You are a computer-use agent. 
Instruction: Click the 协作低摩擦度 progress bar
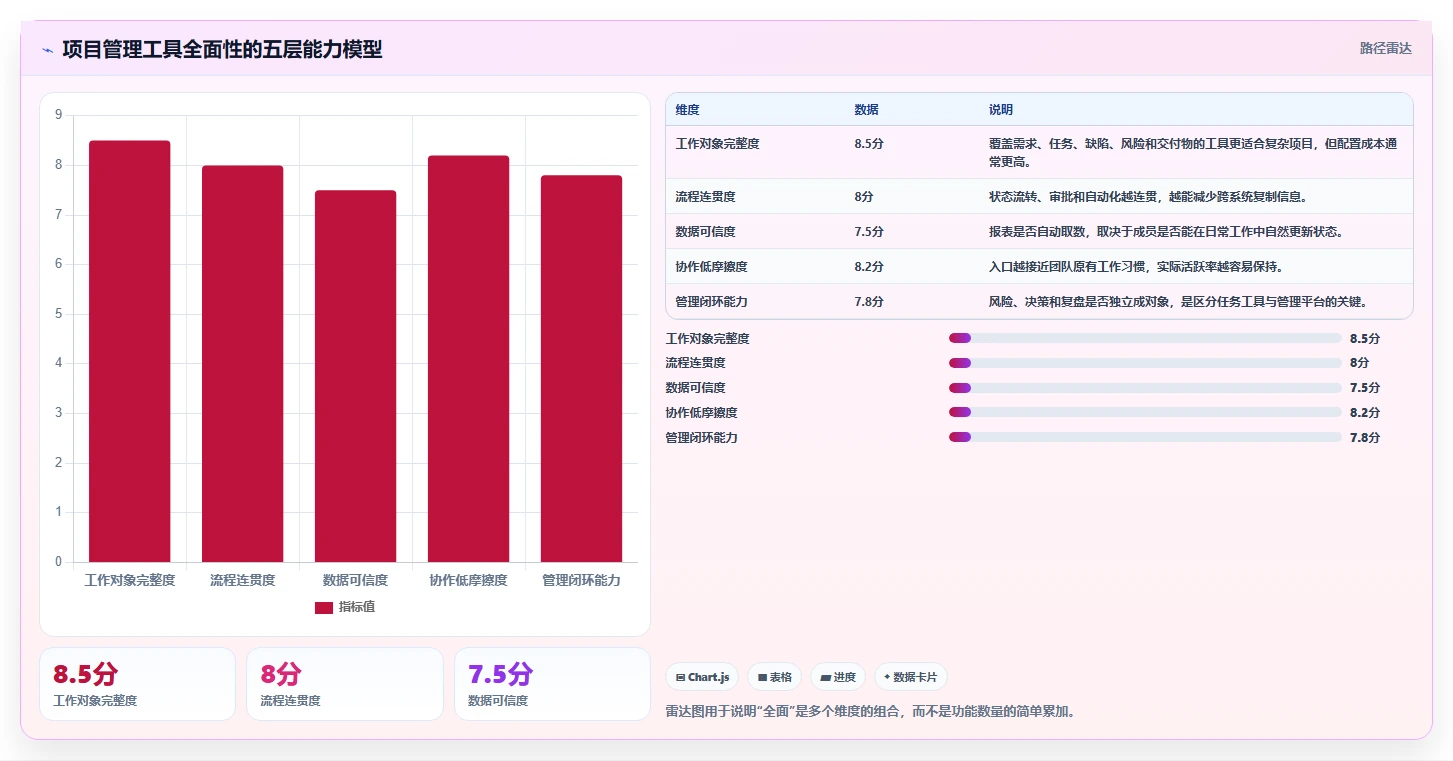(x=1145, y=412)
